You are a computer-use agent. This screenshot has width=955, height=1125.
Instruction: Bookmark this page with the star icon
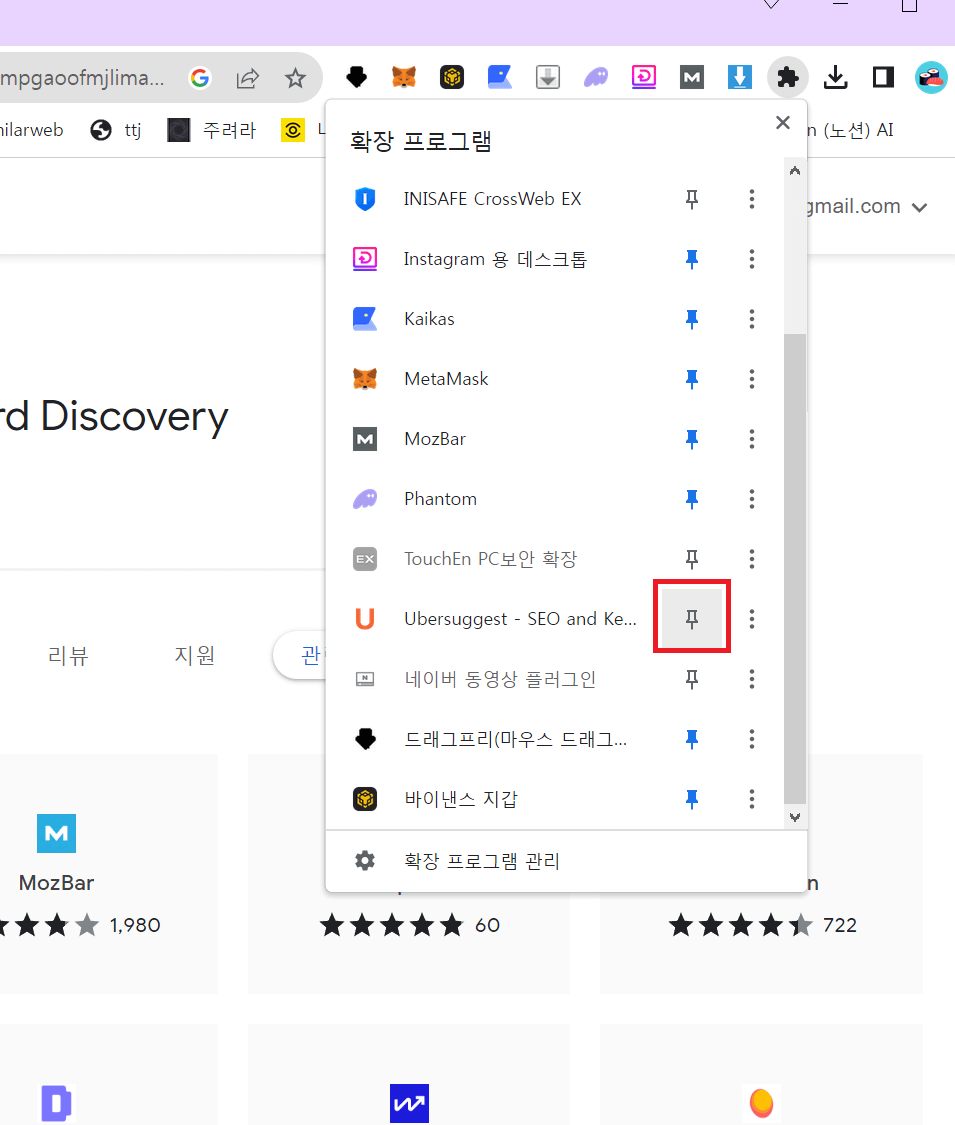295,77
